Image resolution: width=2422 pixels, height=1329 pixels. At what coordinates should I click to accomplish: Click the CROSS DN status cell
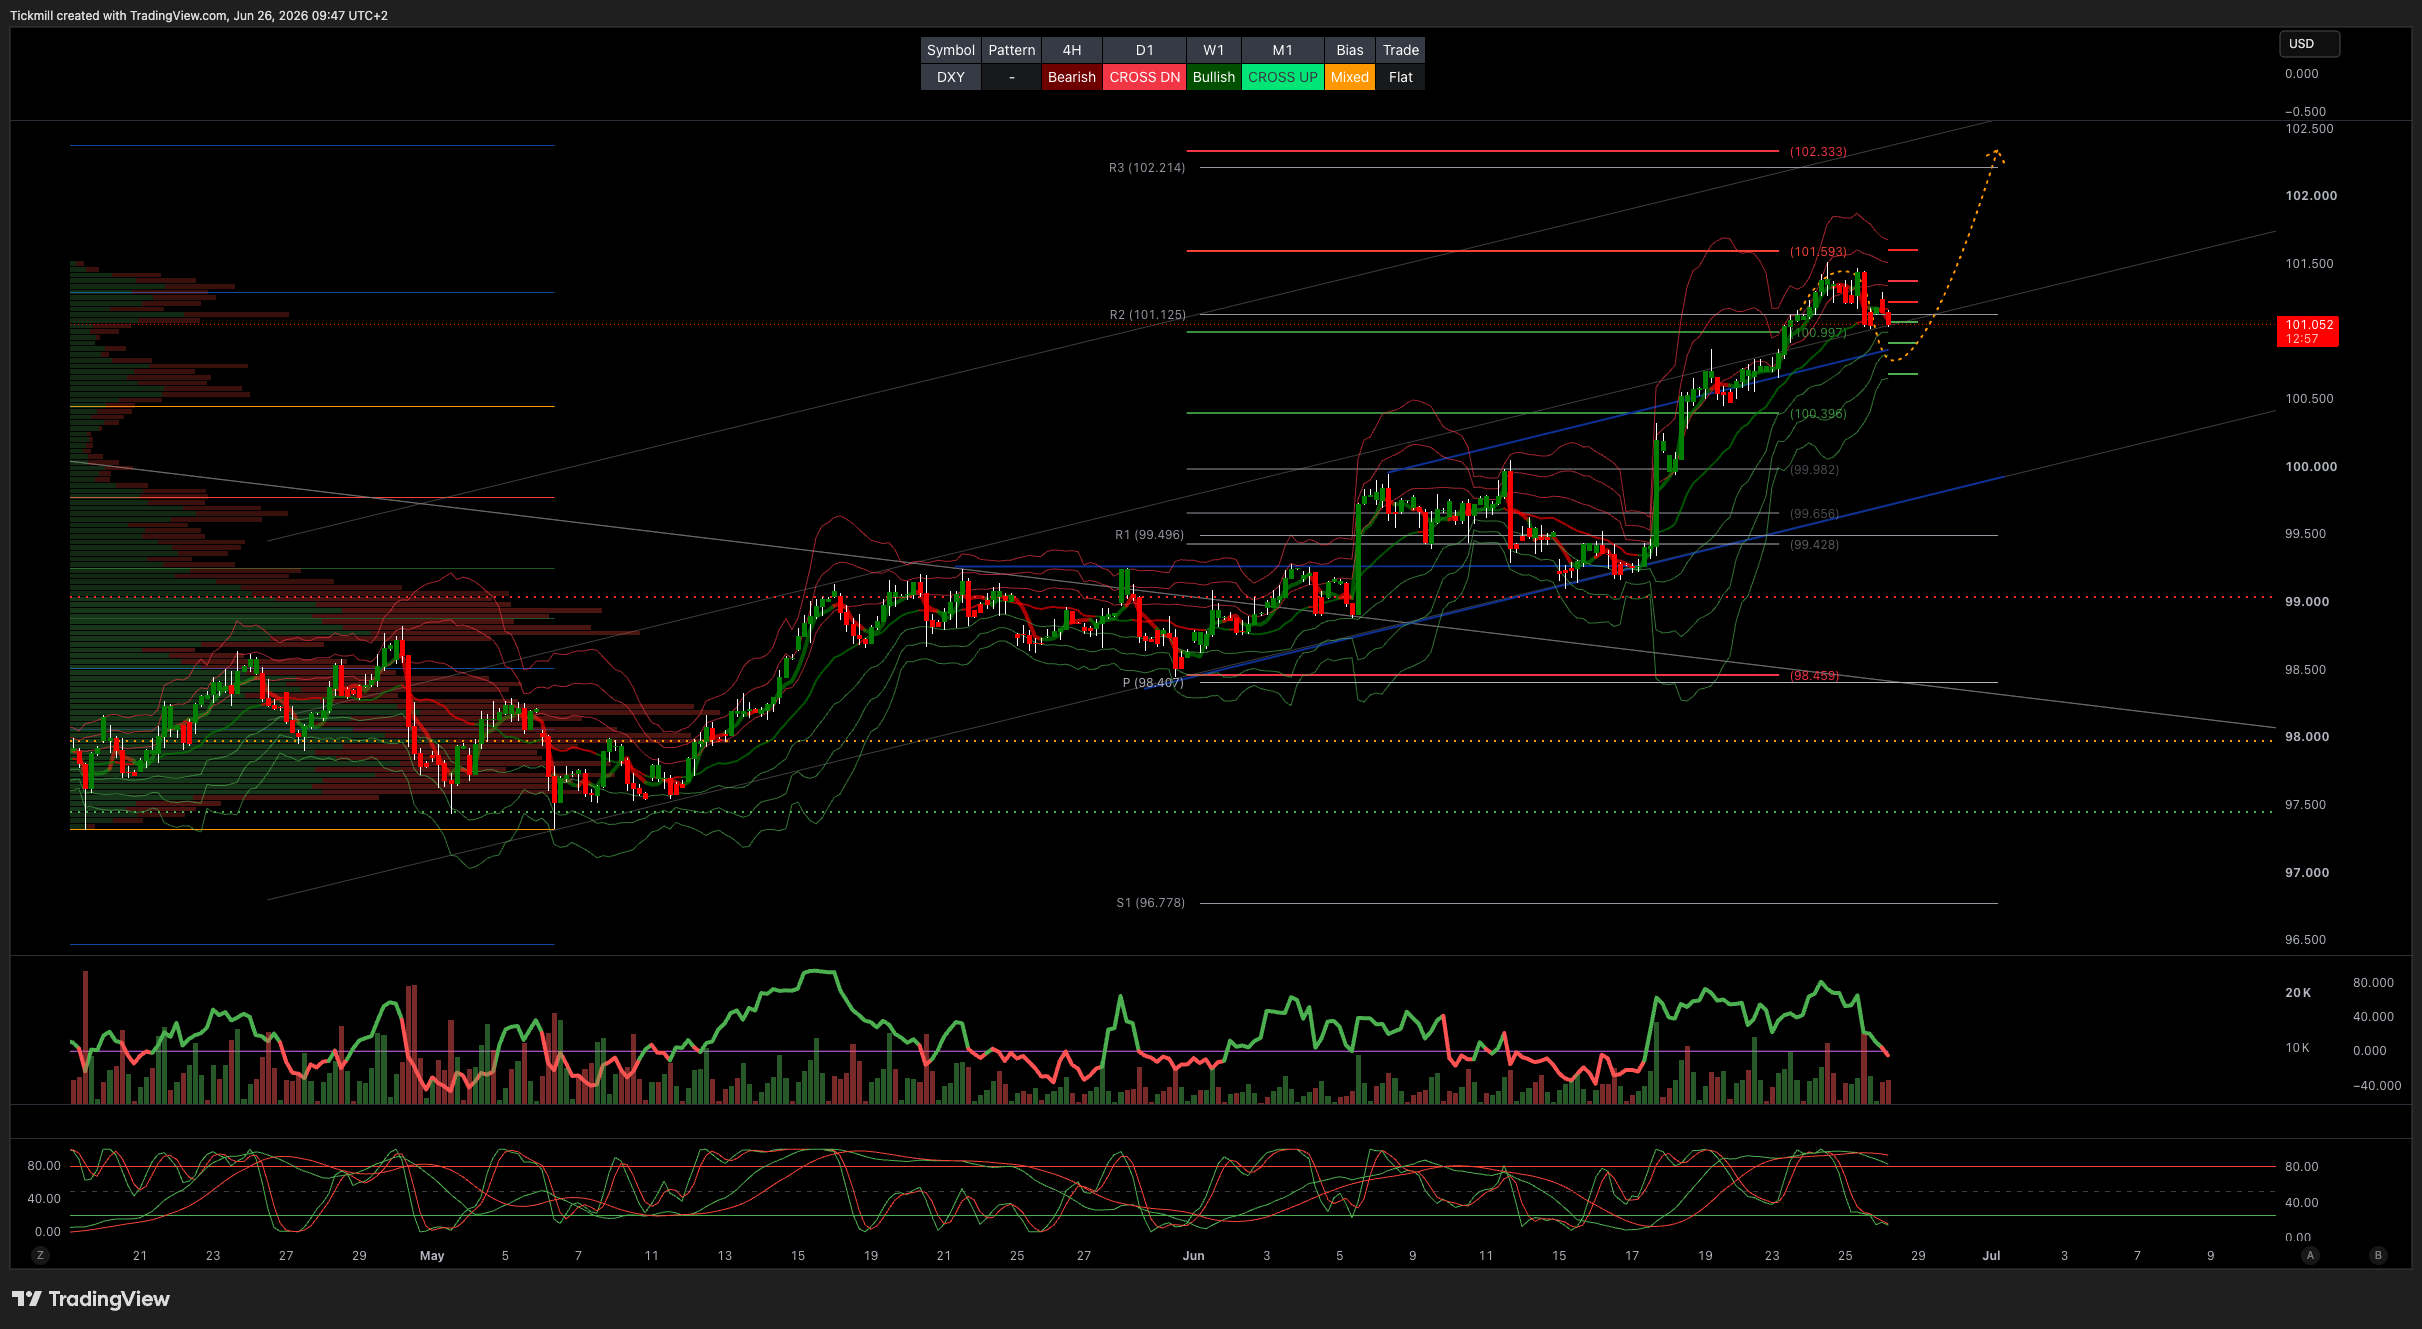[1144, 77]
